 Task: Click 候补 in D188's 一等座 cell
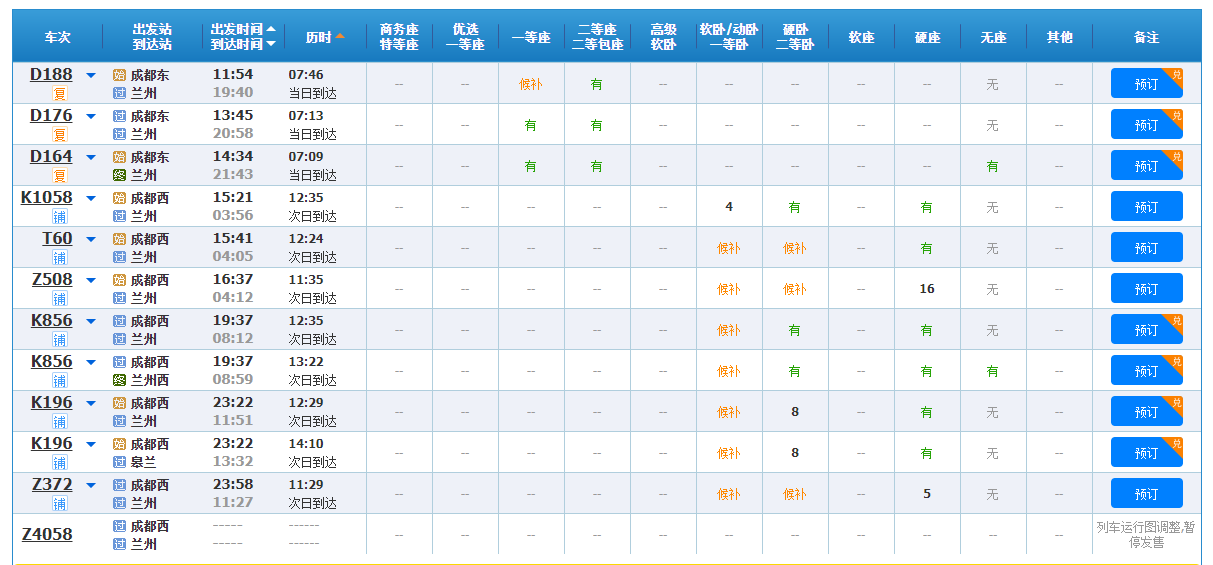pos(530,84)
